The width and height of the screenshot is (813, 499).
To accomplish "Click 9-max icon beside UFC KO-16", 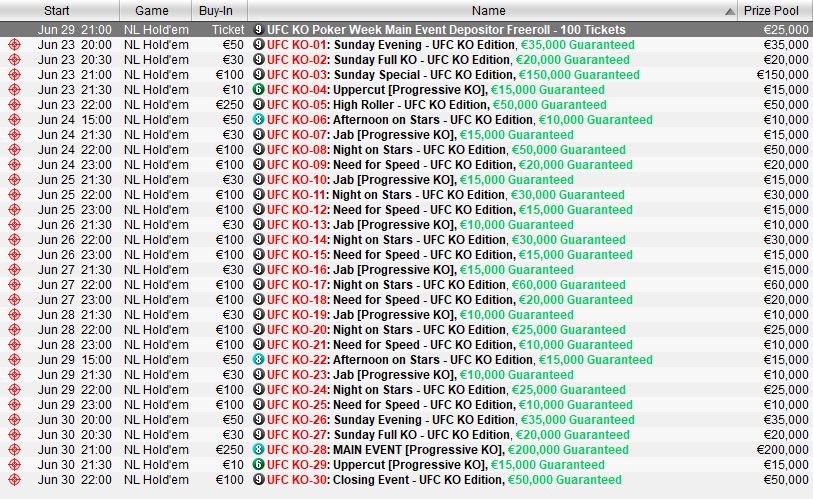I will [258, 270].
